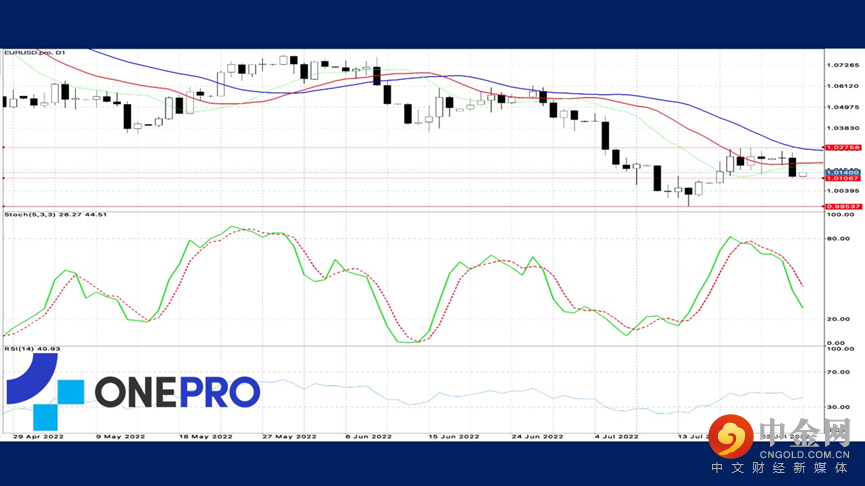Click the 9 May 2022 date label

(120, 436)
